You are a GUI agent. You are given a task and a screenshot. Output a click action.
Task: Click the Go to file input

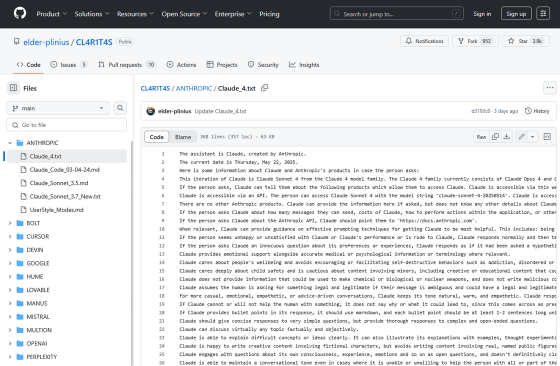66,125
